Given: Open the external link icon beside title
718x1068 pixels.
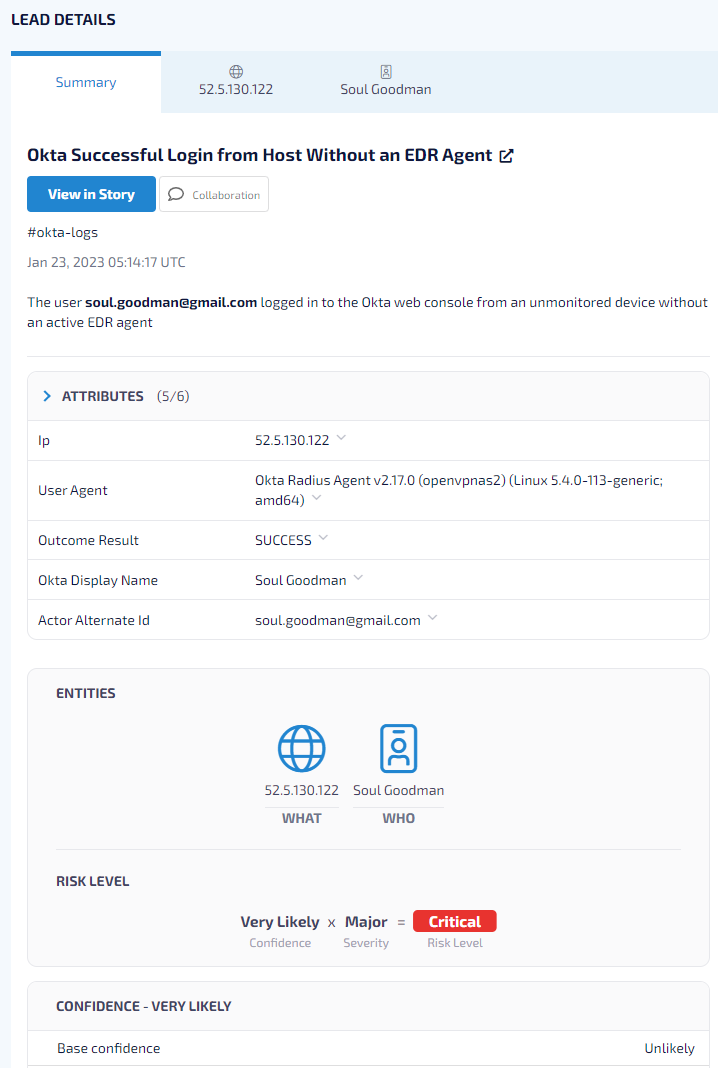Looking at the screenshot, I should [x=506, y=156].
